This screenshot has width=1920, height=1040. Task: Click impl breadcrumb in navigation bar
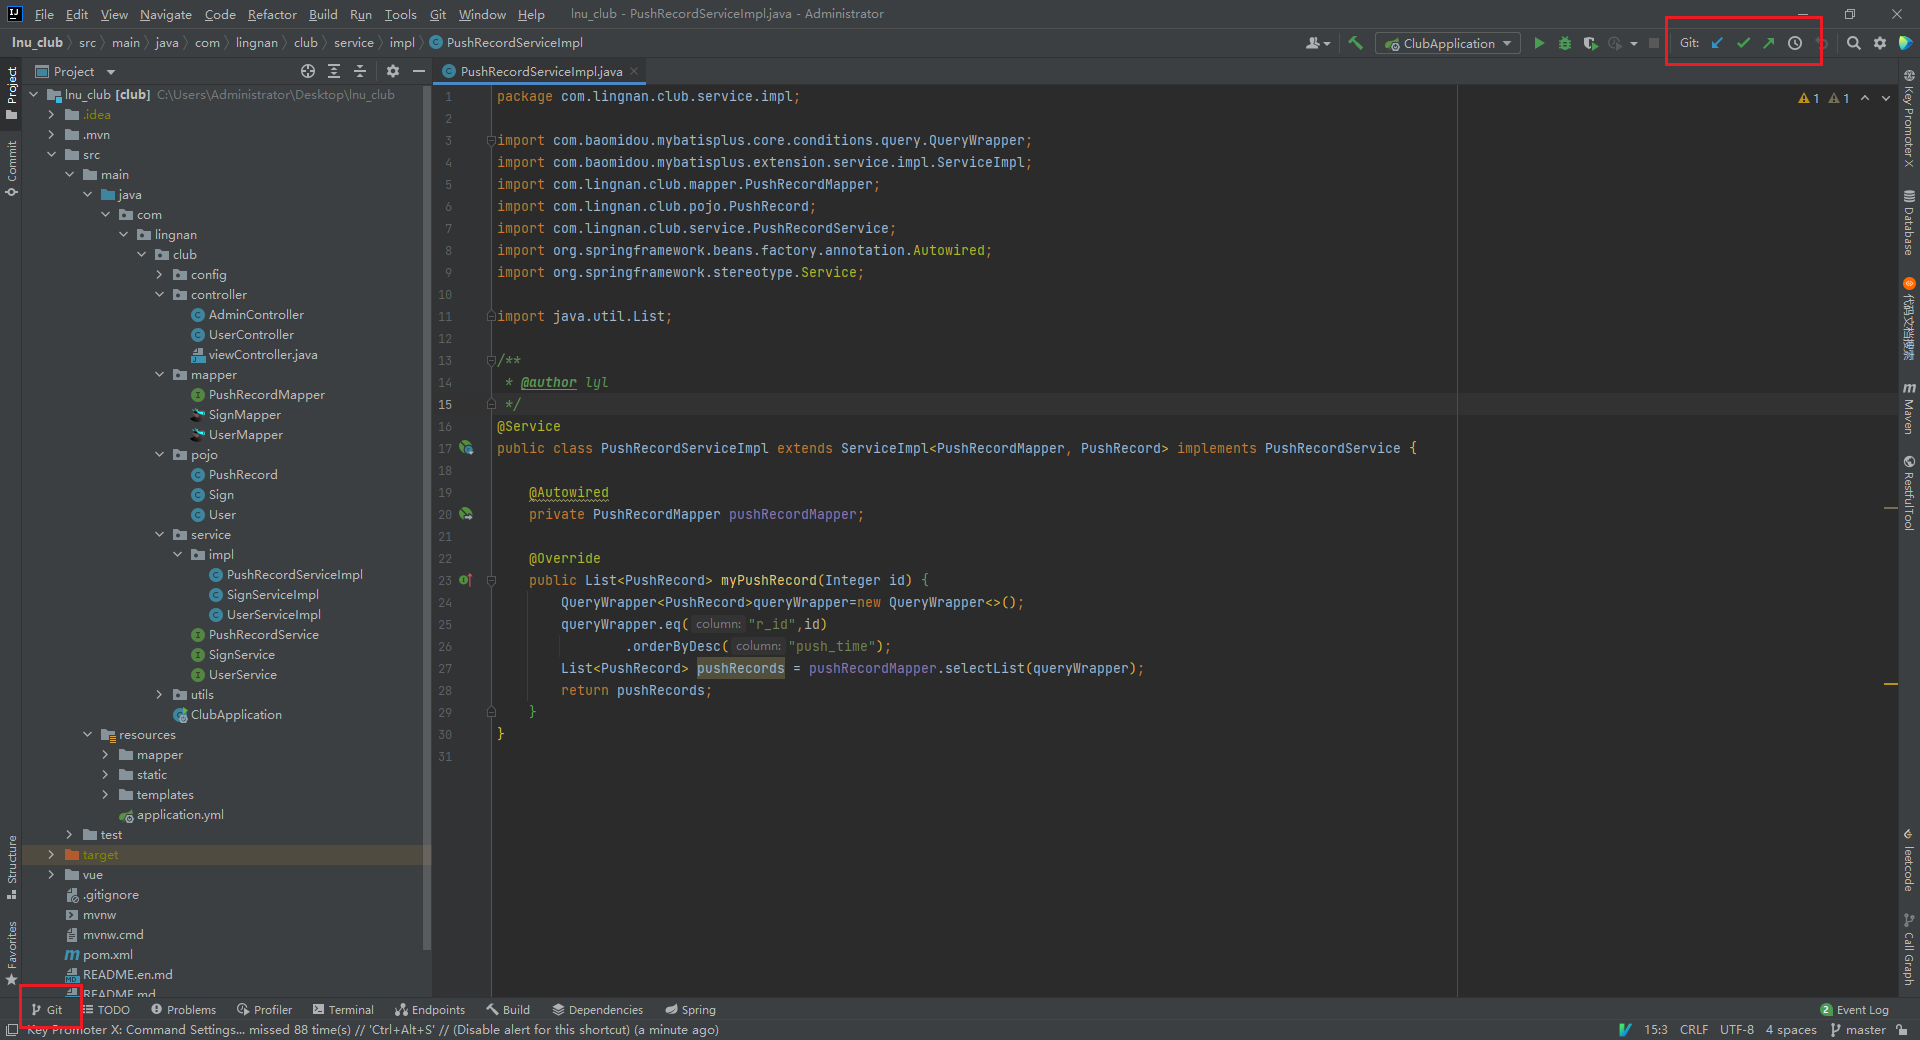(402, 42)
